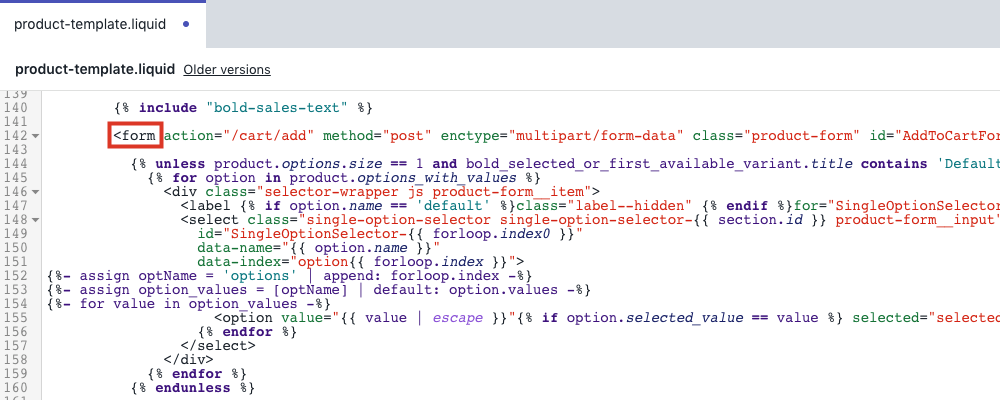
Task: Collapse the fold arrow on line 142
Action: tap(34, 136)
